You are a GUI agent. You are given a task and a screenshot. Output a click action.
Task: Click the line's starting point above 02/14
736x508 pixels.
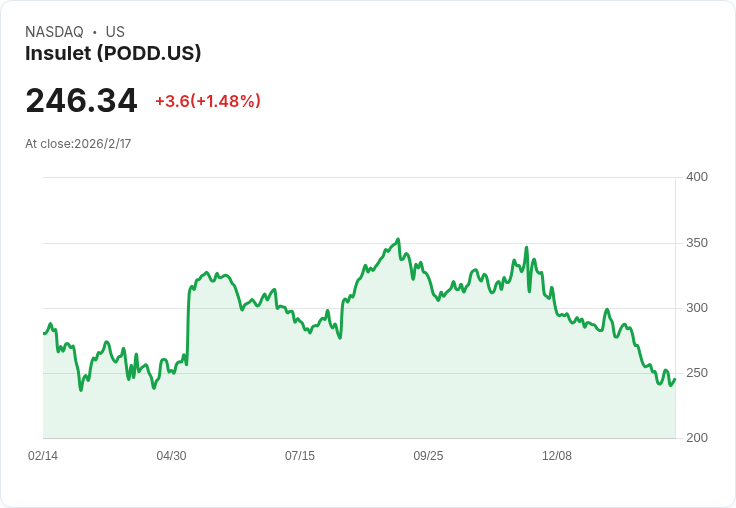(x=44, y=333)
